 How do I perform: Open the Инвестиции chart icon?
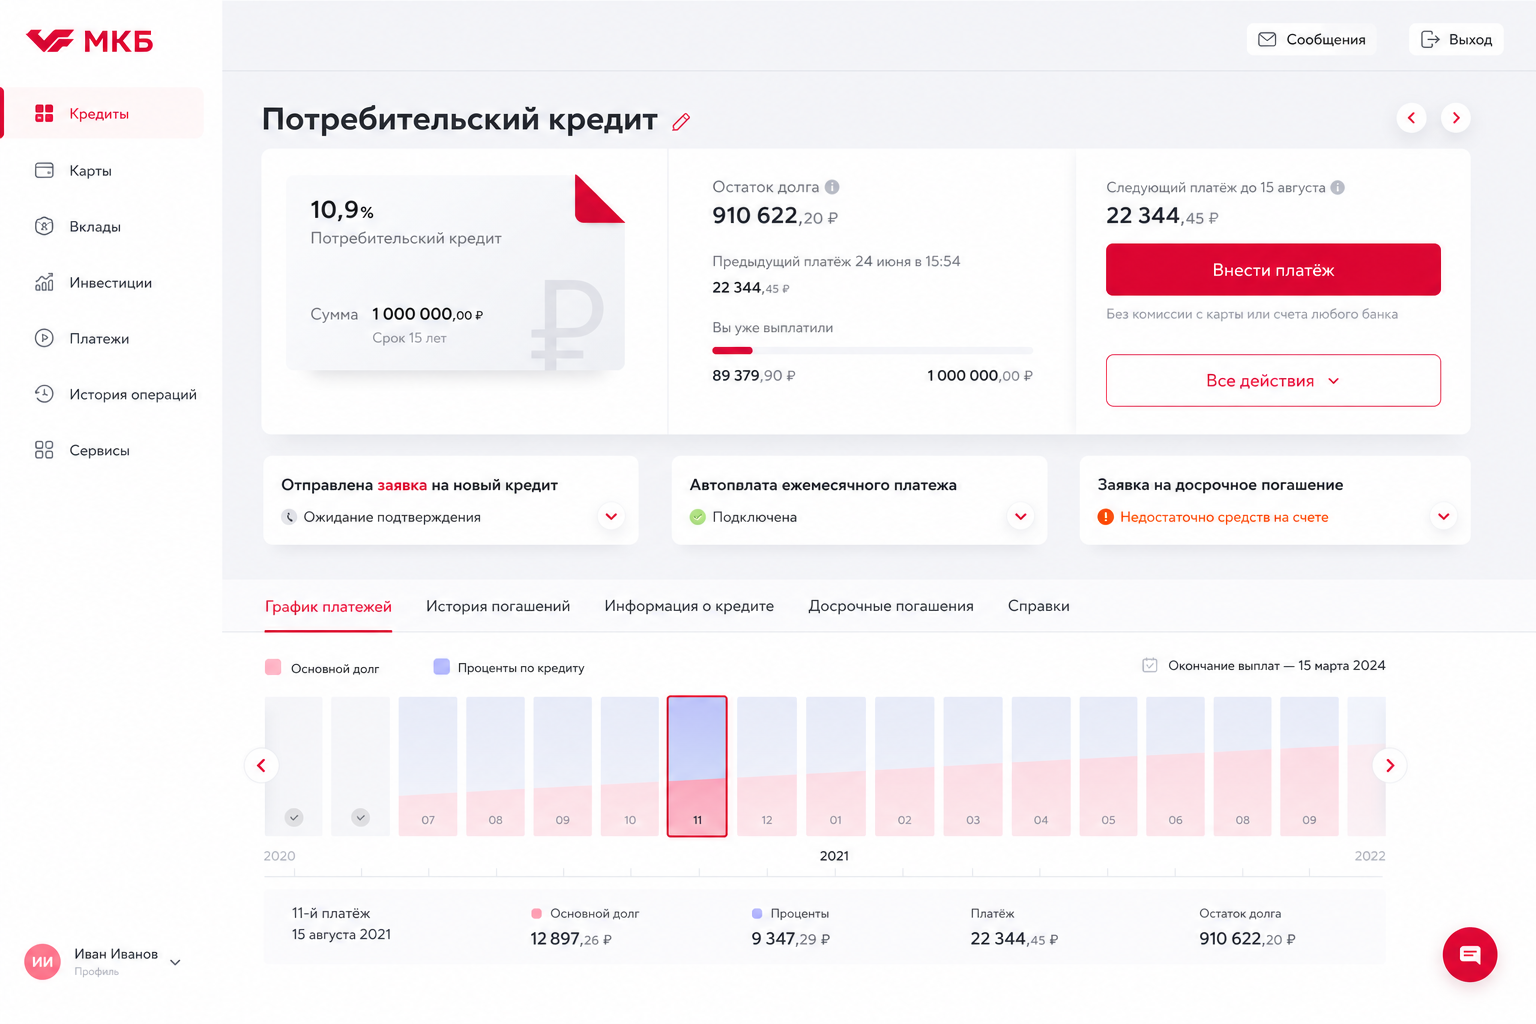pos(44,282)
